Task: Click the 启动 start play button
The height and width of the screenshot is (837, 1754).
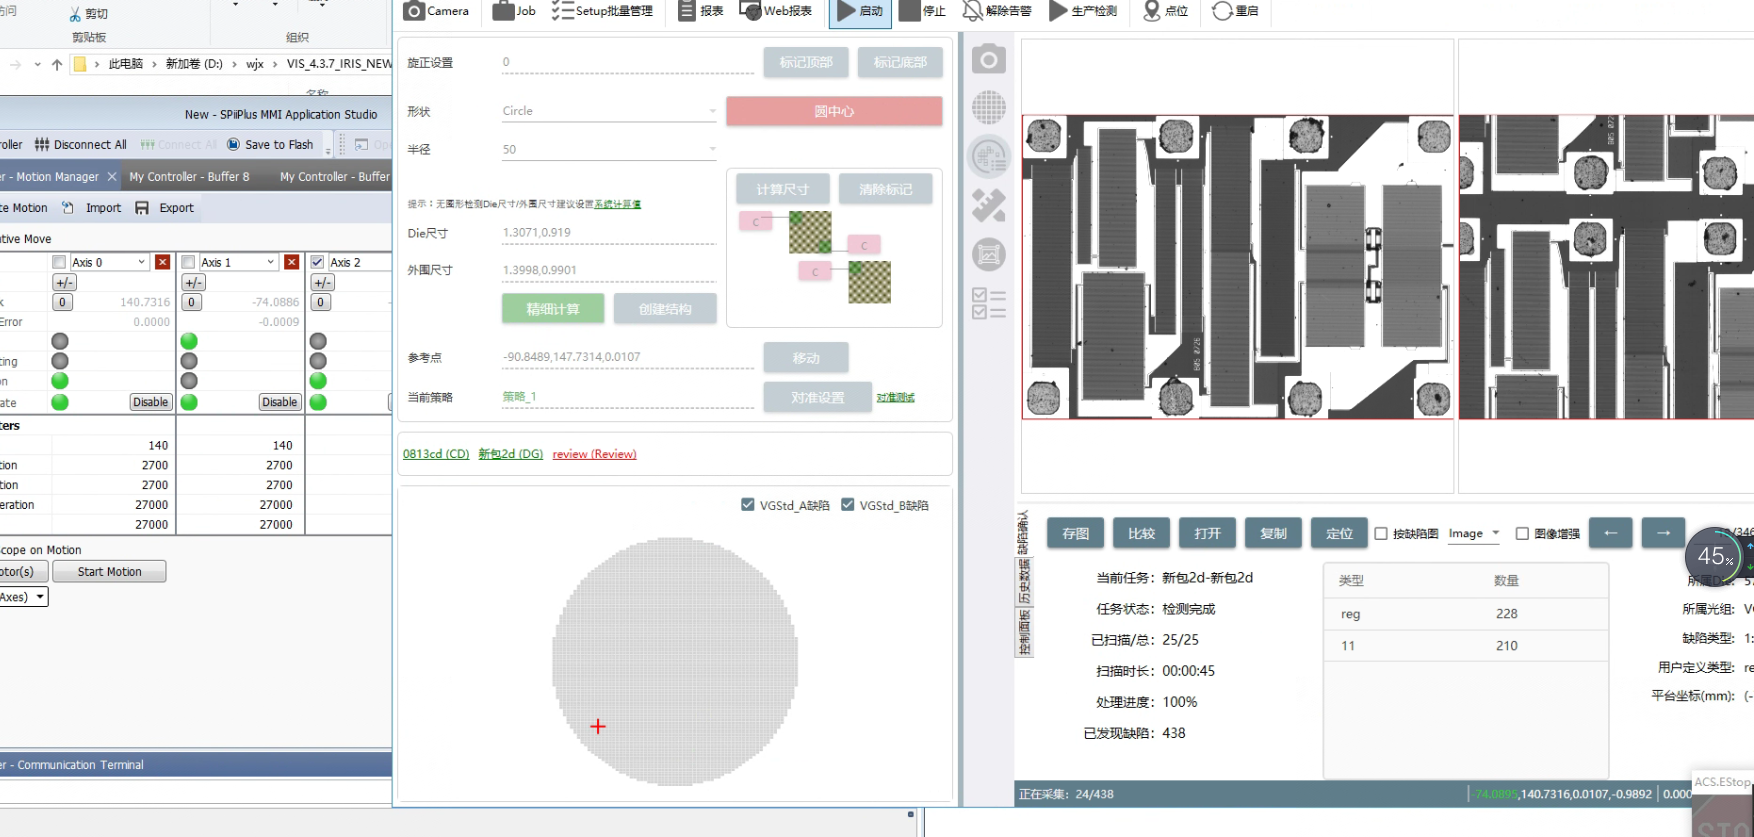Action: point(860,11)
